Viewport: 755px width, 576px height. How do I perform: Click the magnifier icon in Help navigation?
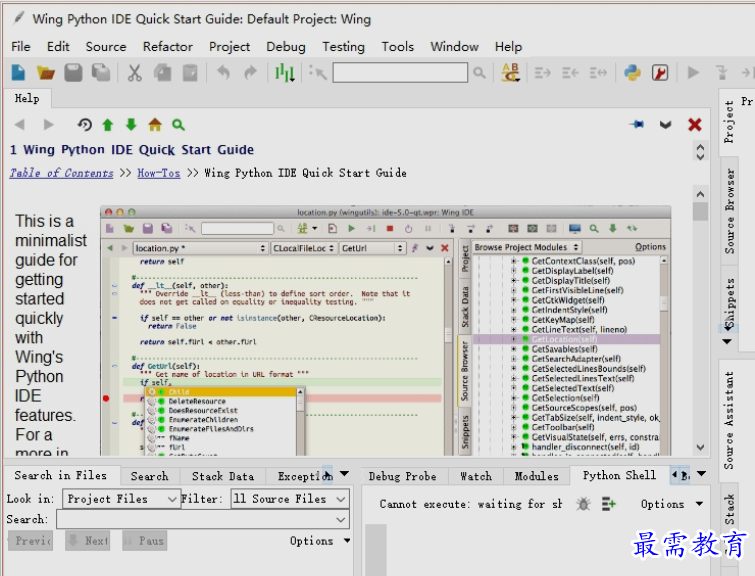pos(178,125)
